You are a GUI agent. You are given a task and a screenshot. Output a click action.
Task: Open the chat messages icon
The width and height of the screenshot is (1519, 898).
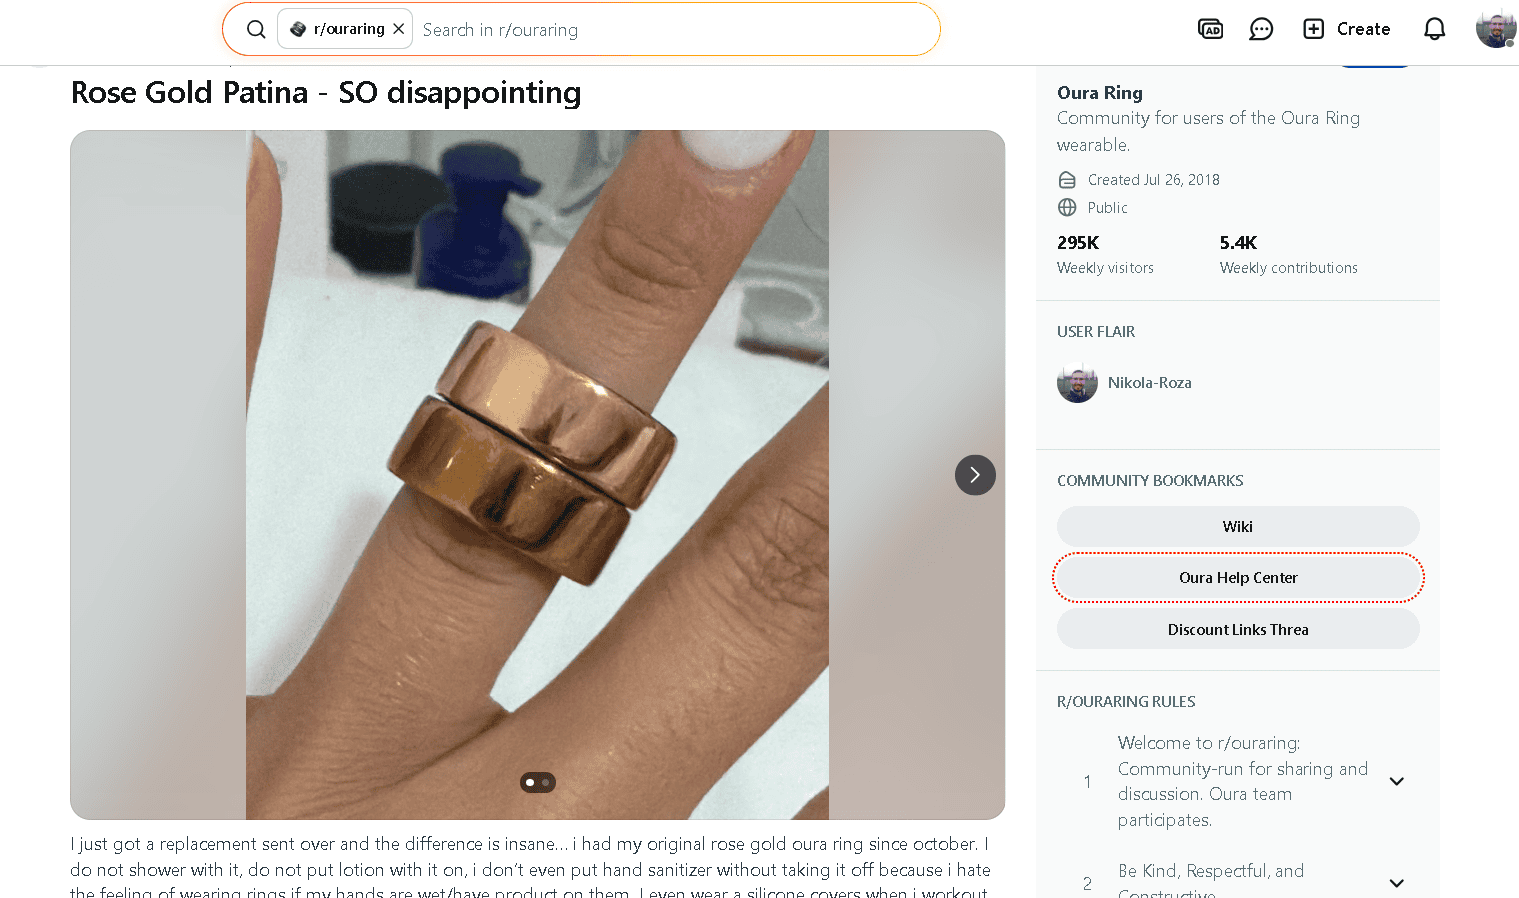click(1261, 29)
